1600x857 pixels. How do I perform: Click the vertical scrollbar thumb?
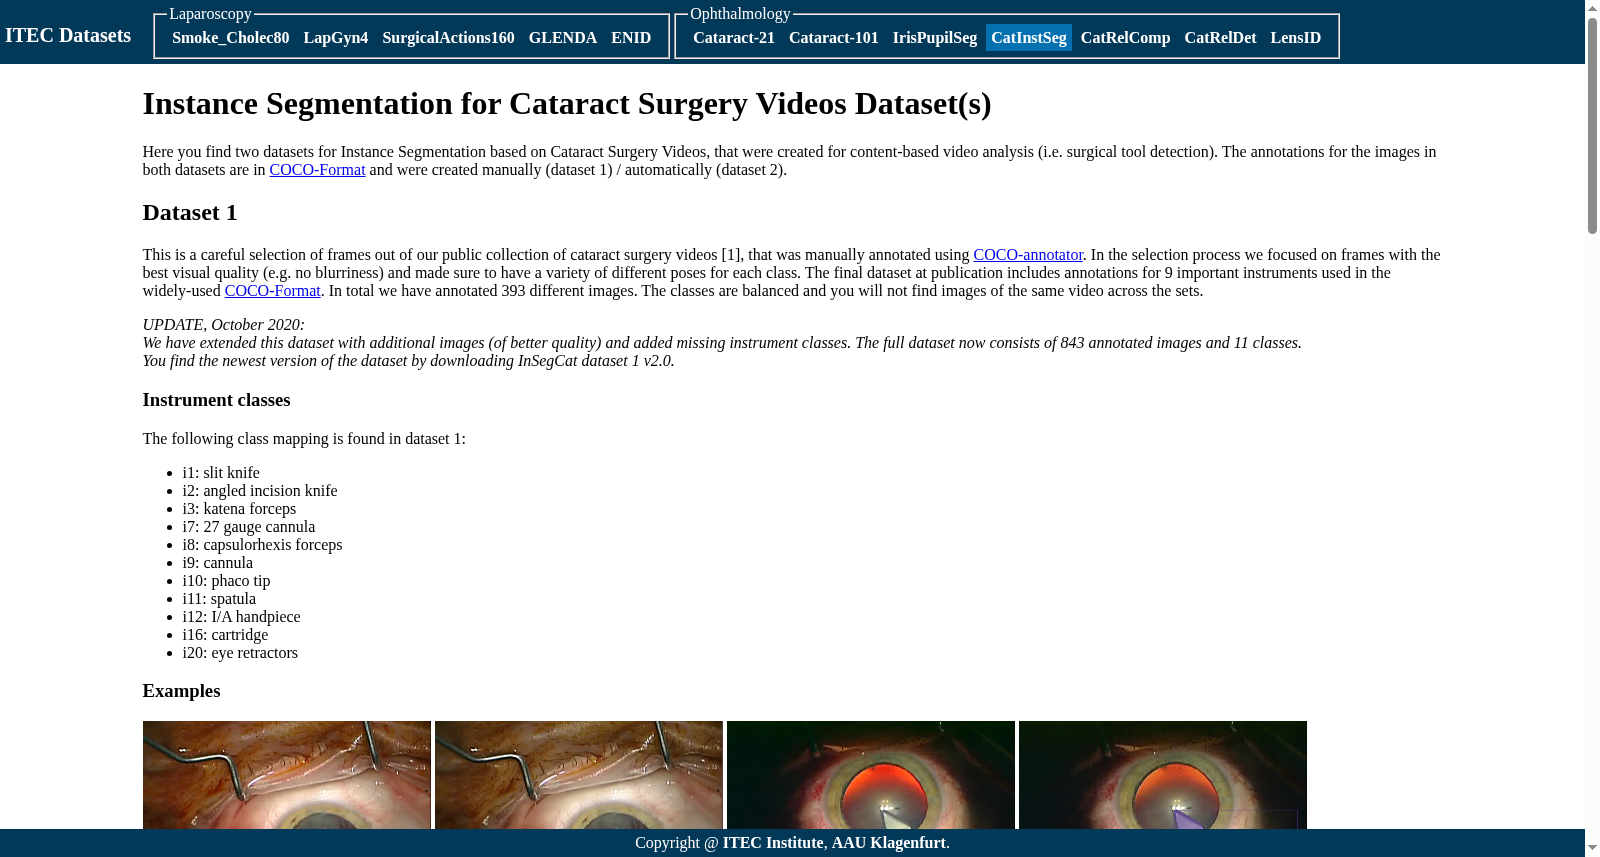pyautogui.click(x=1592, y=125)
